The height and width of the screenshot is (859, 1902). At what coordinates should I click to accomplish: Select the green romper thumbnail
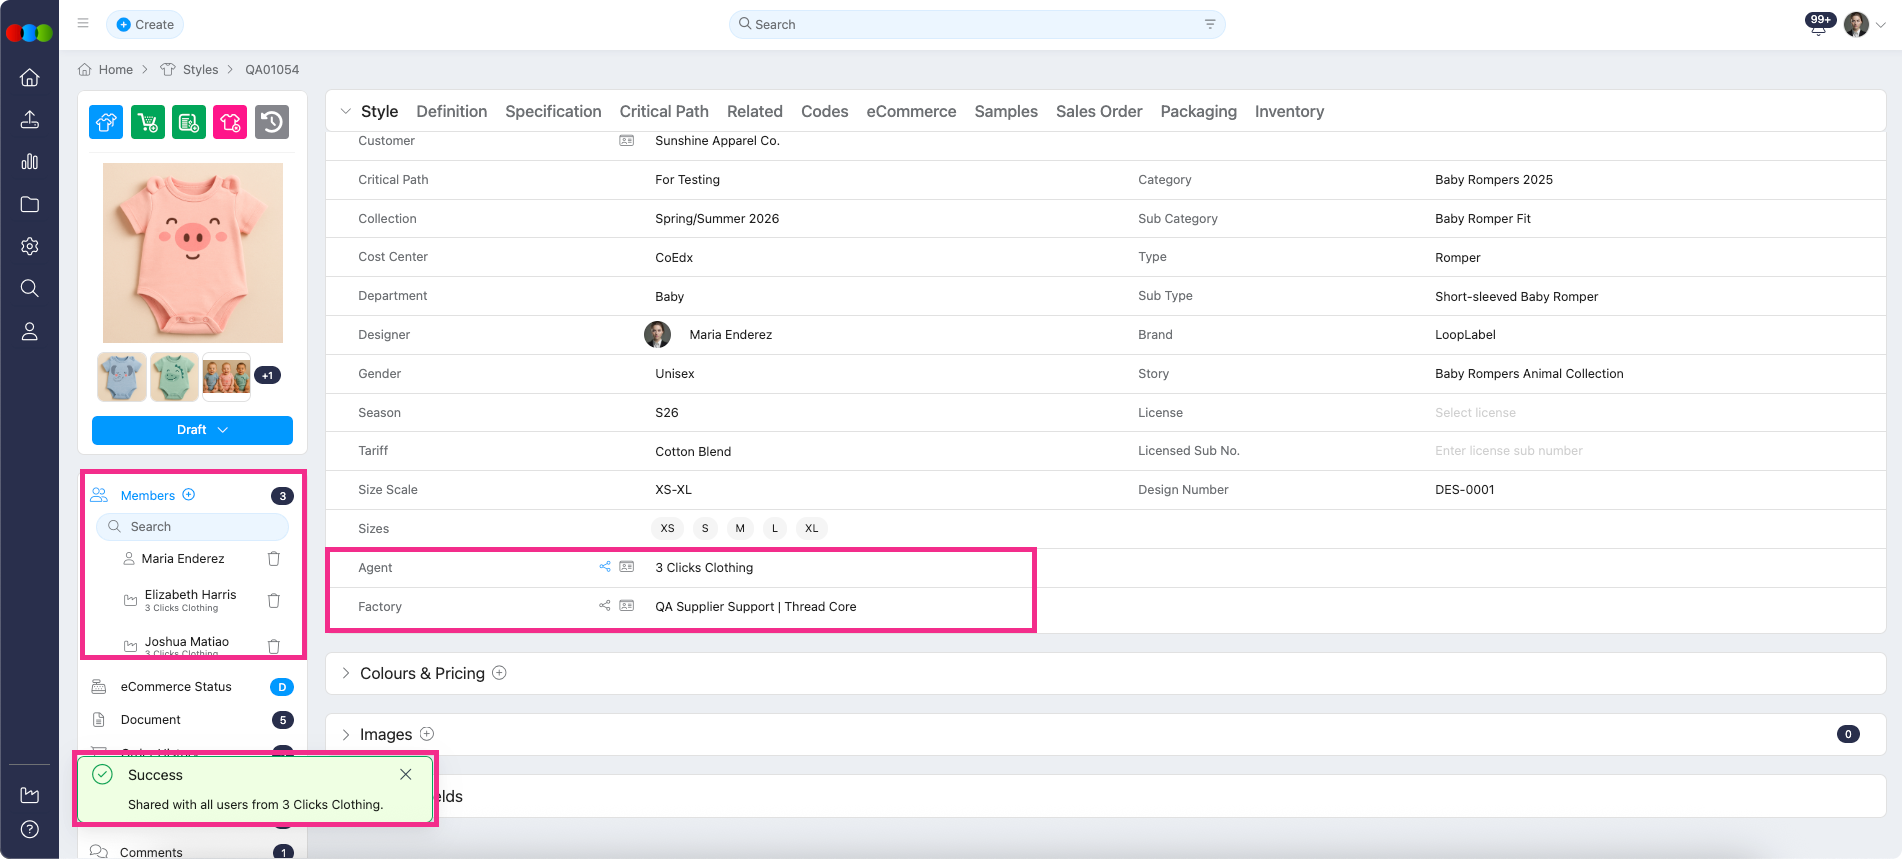coord(174,377)
